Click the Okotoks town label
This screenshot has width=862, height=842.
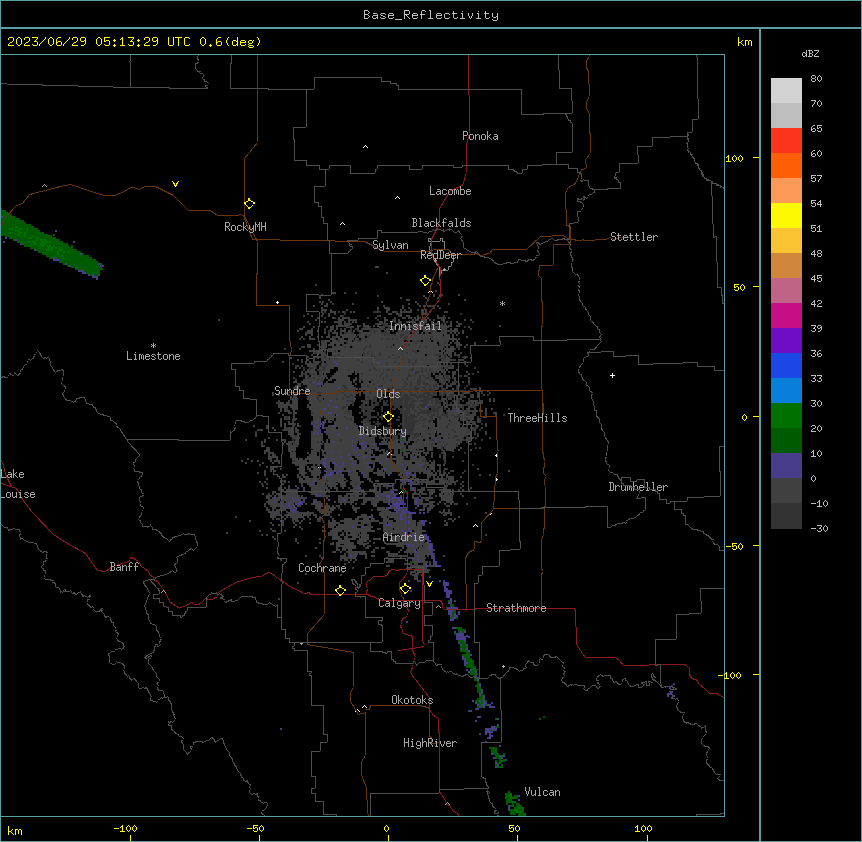(x=412, y=700)
